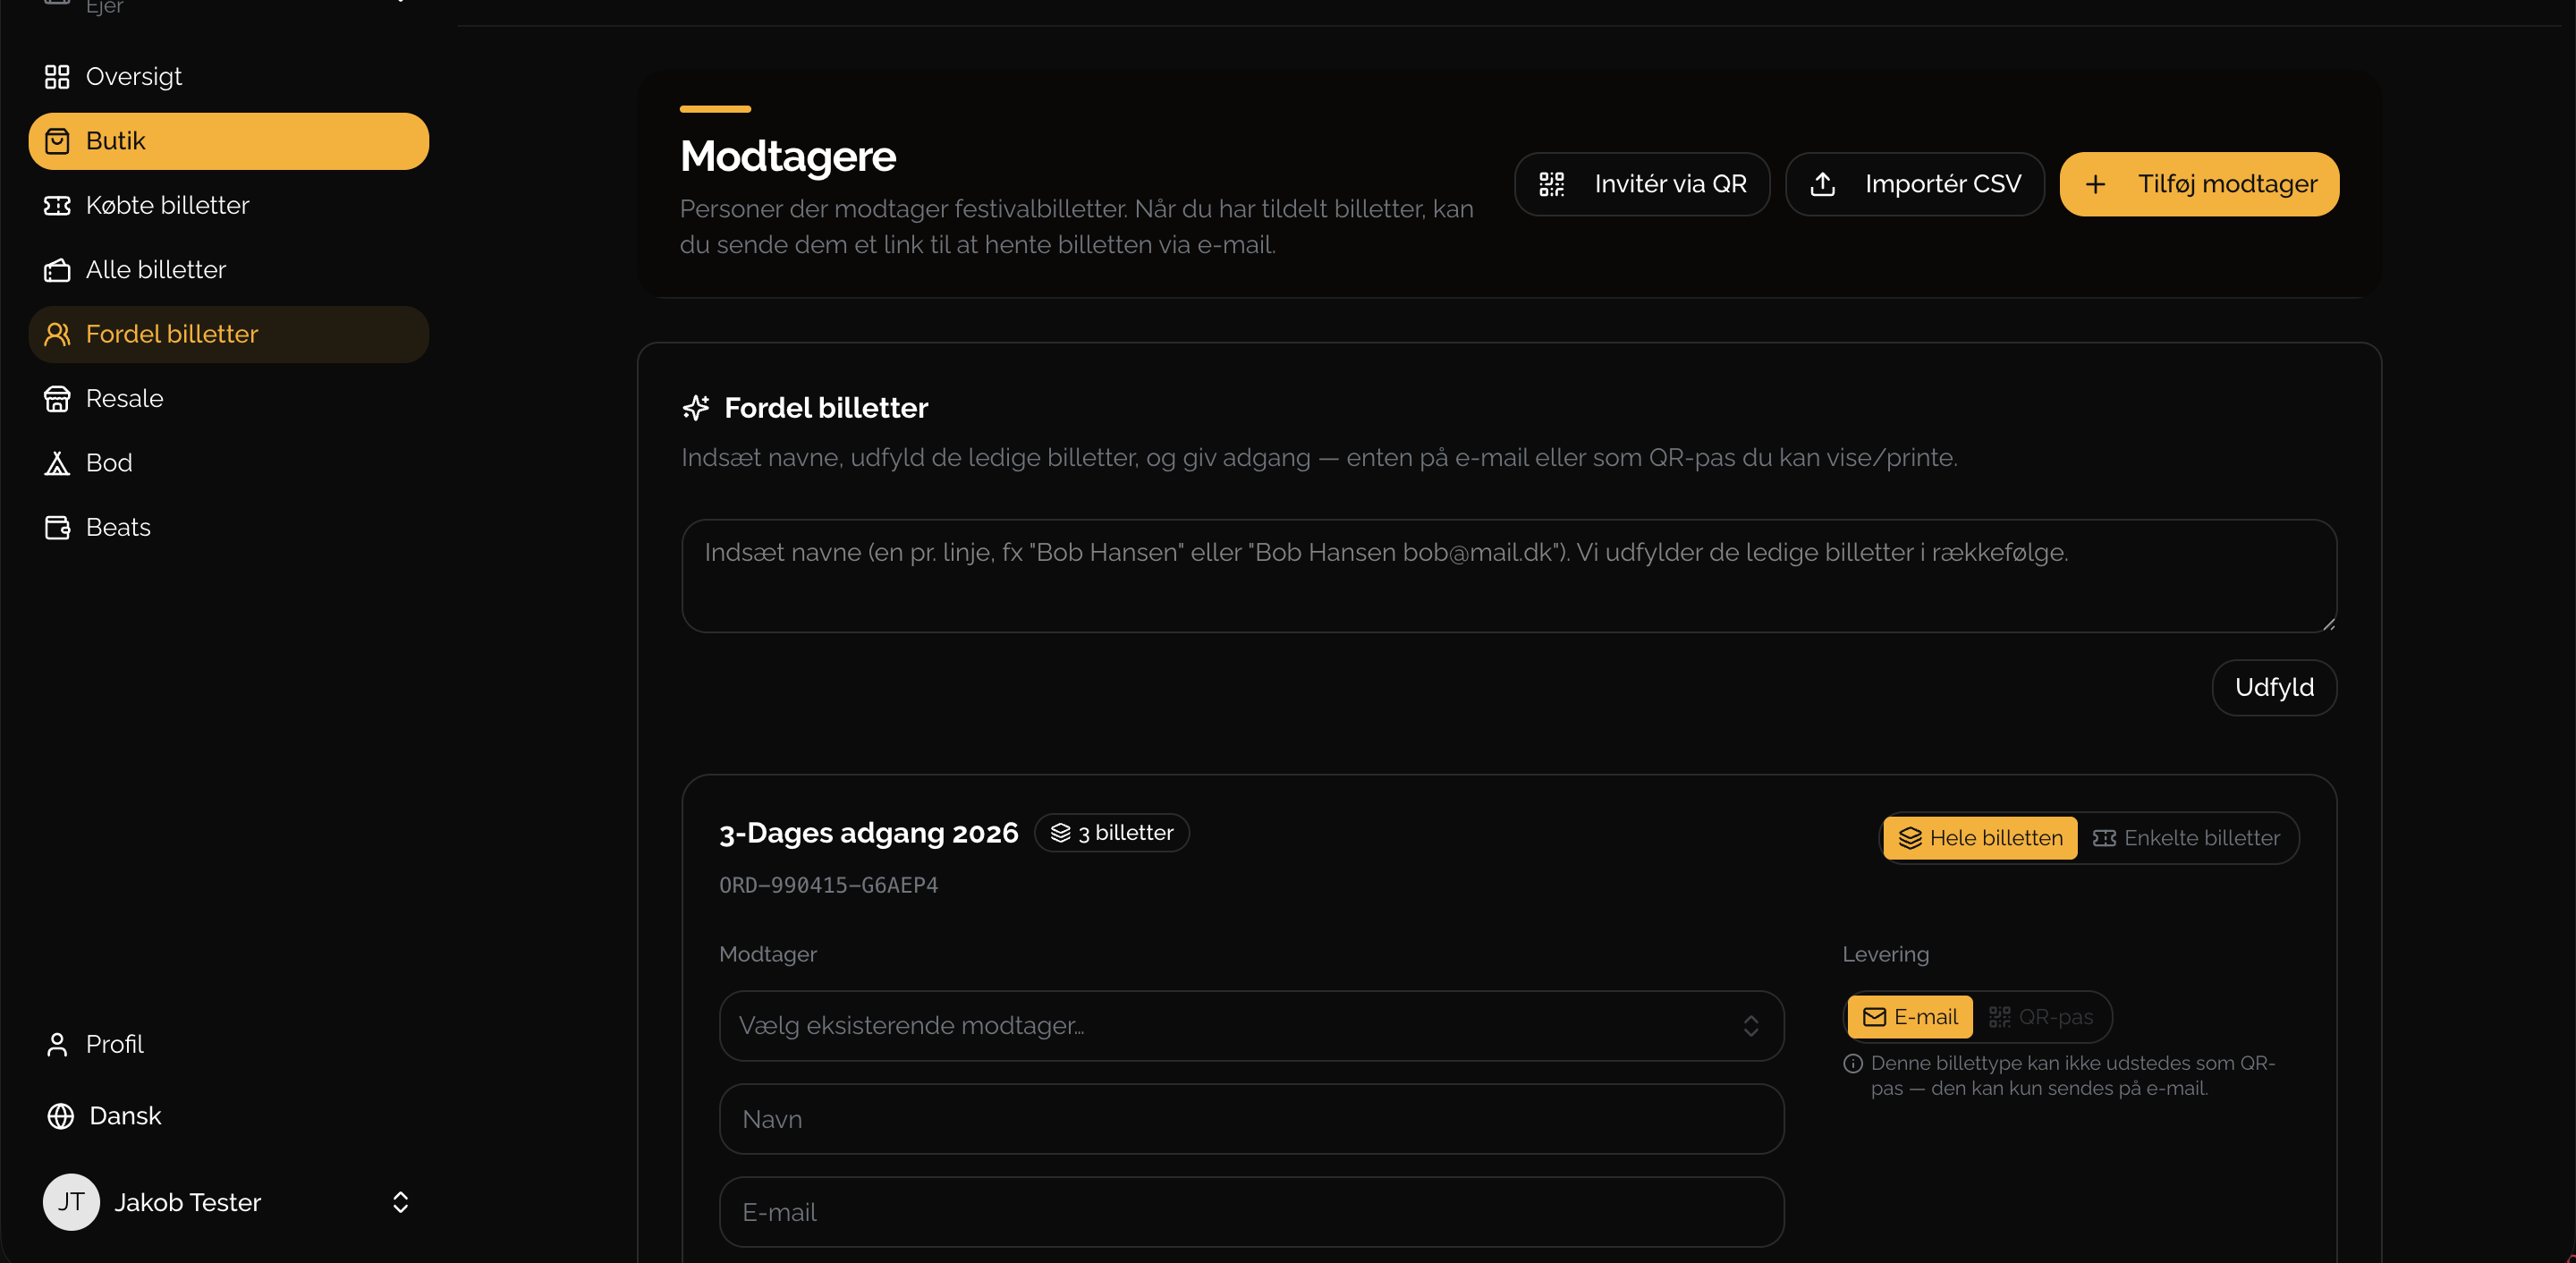Click the Oversigt grid icon in sidebar
Viewport: 2576px width, 1263px height.
pyautogui.click(x=57, y=77)
